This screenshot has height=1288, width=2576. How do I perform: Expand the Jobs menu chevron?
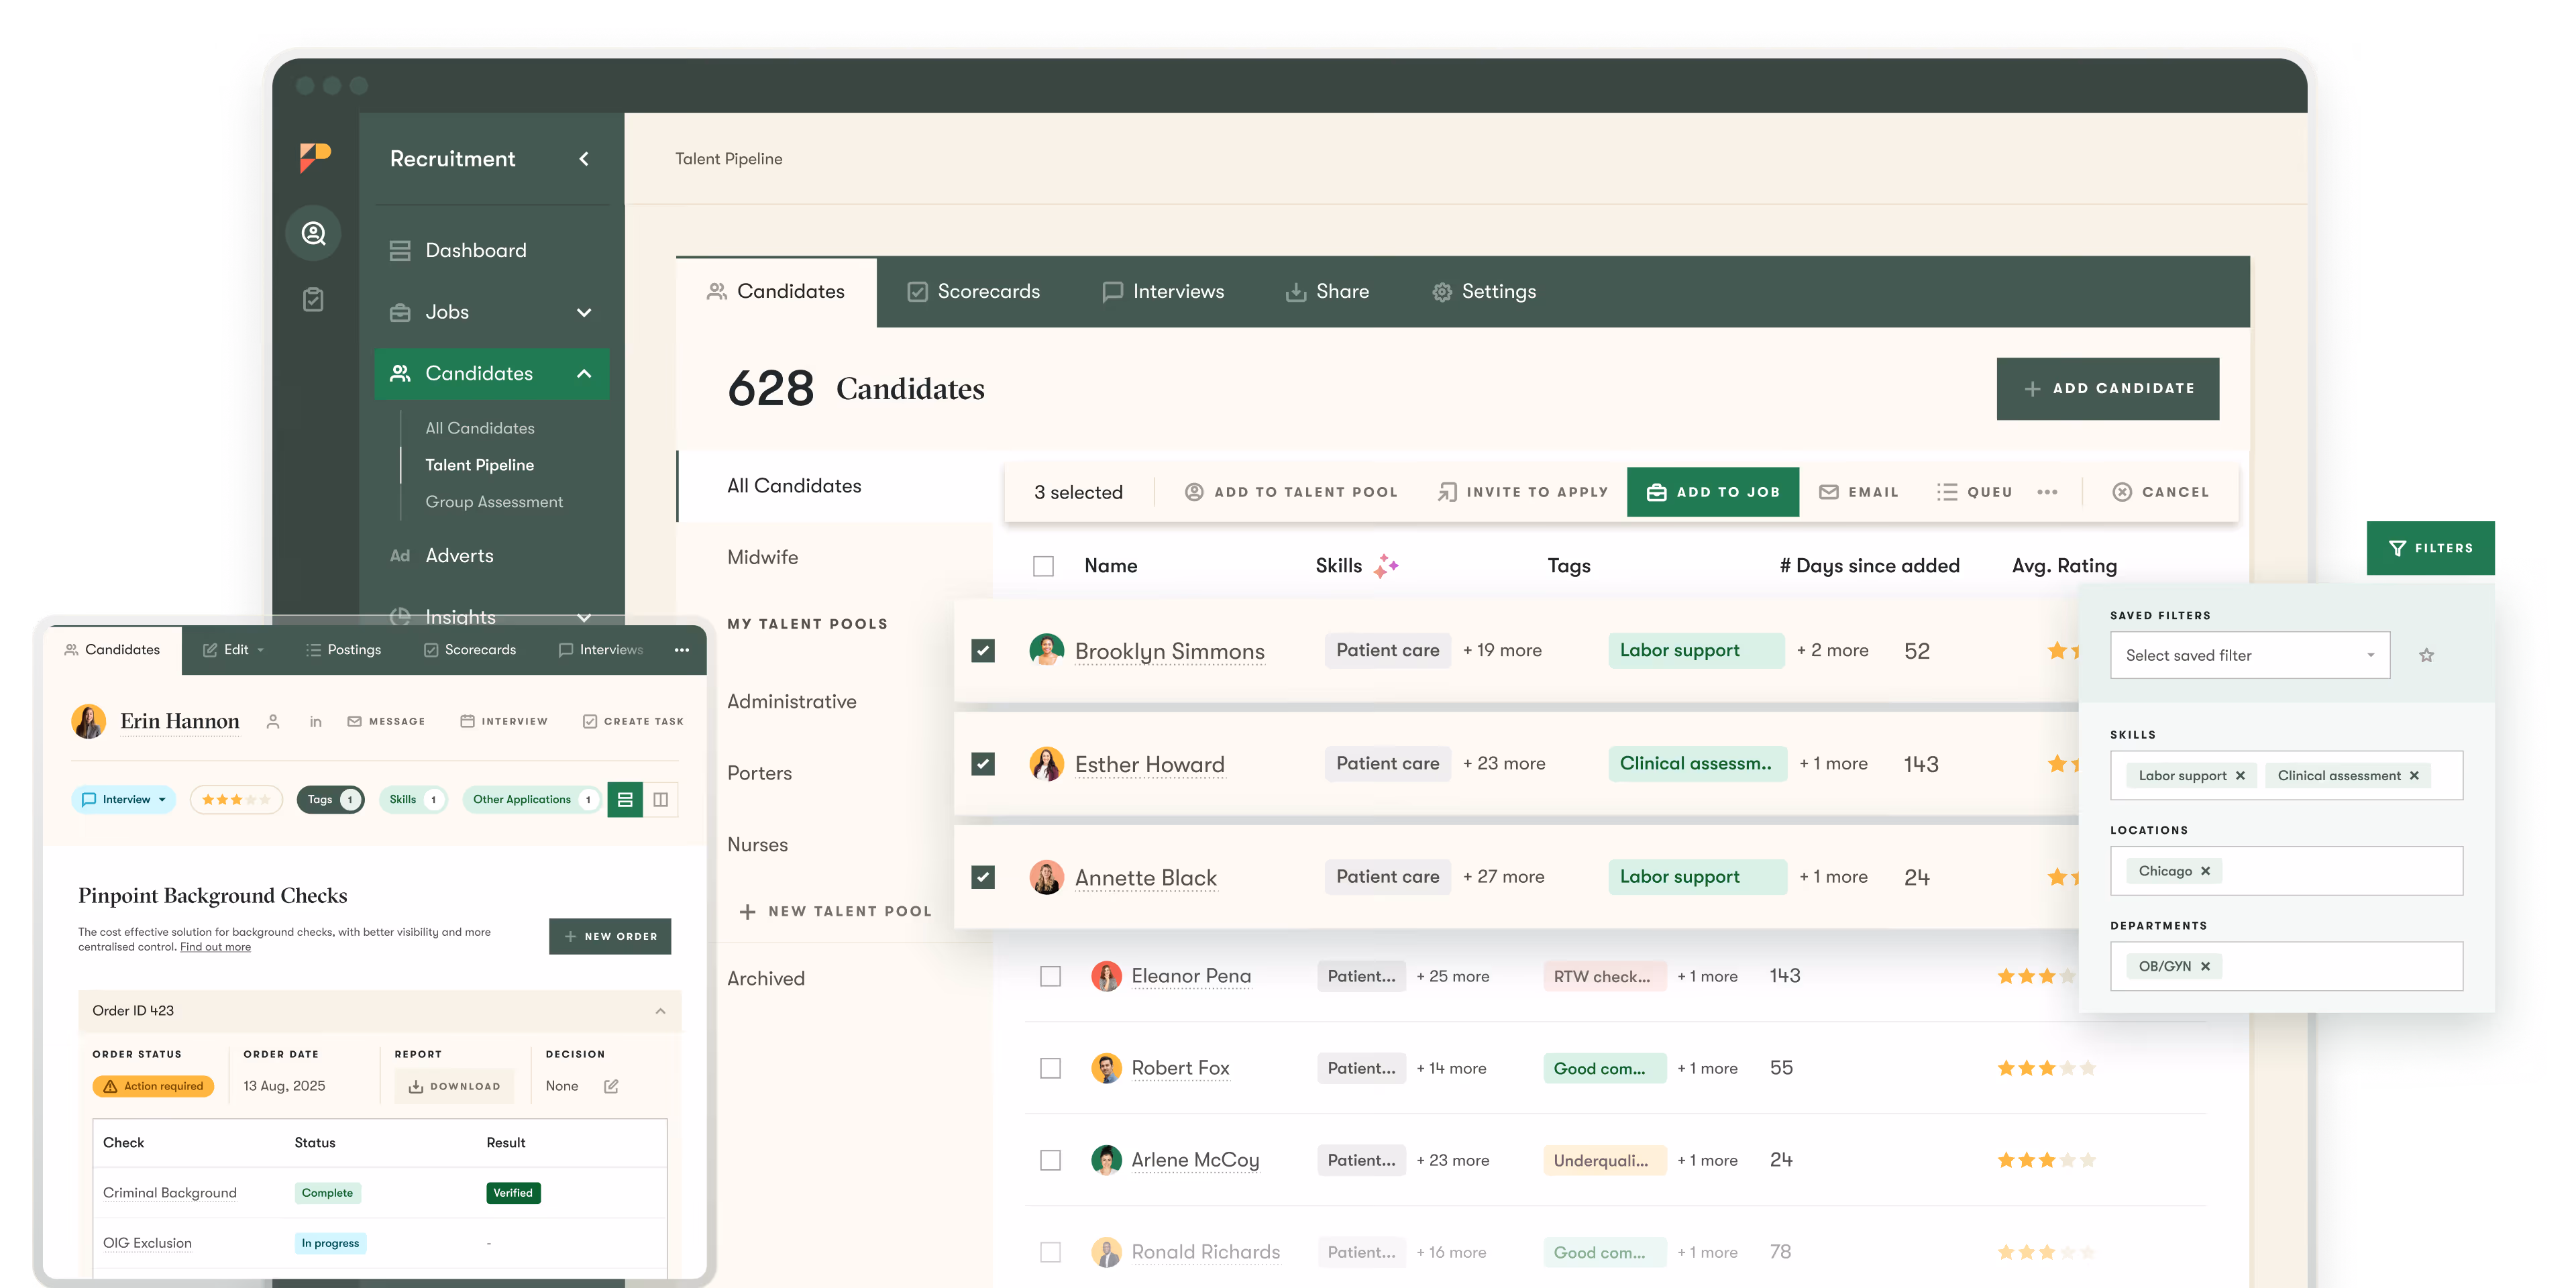click(584, 312)
